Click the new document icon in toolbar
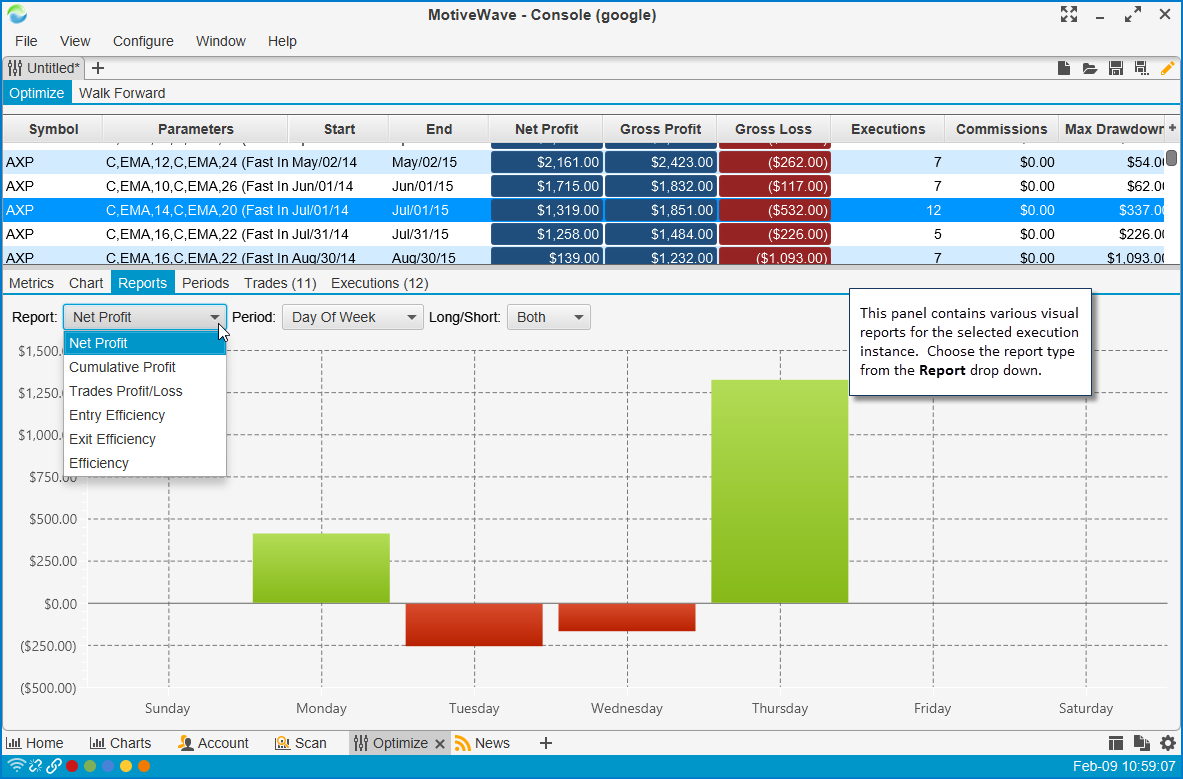 pos(1065,68)
